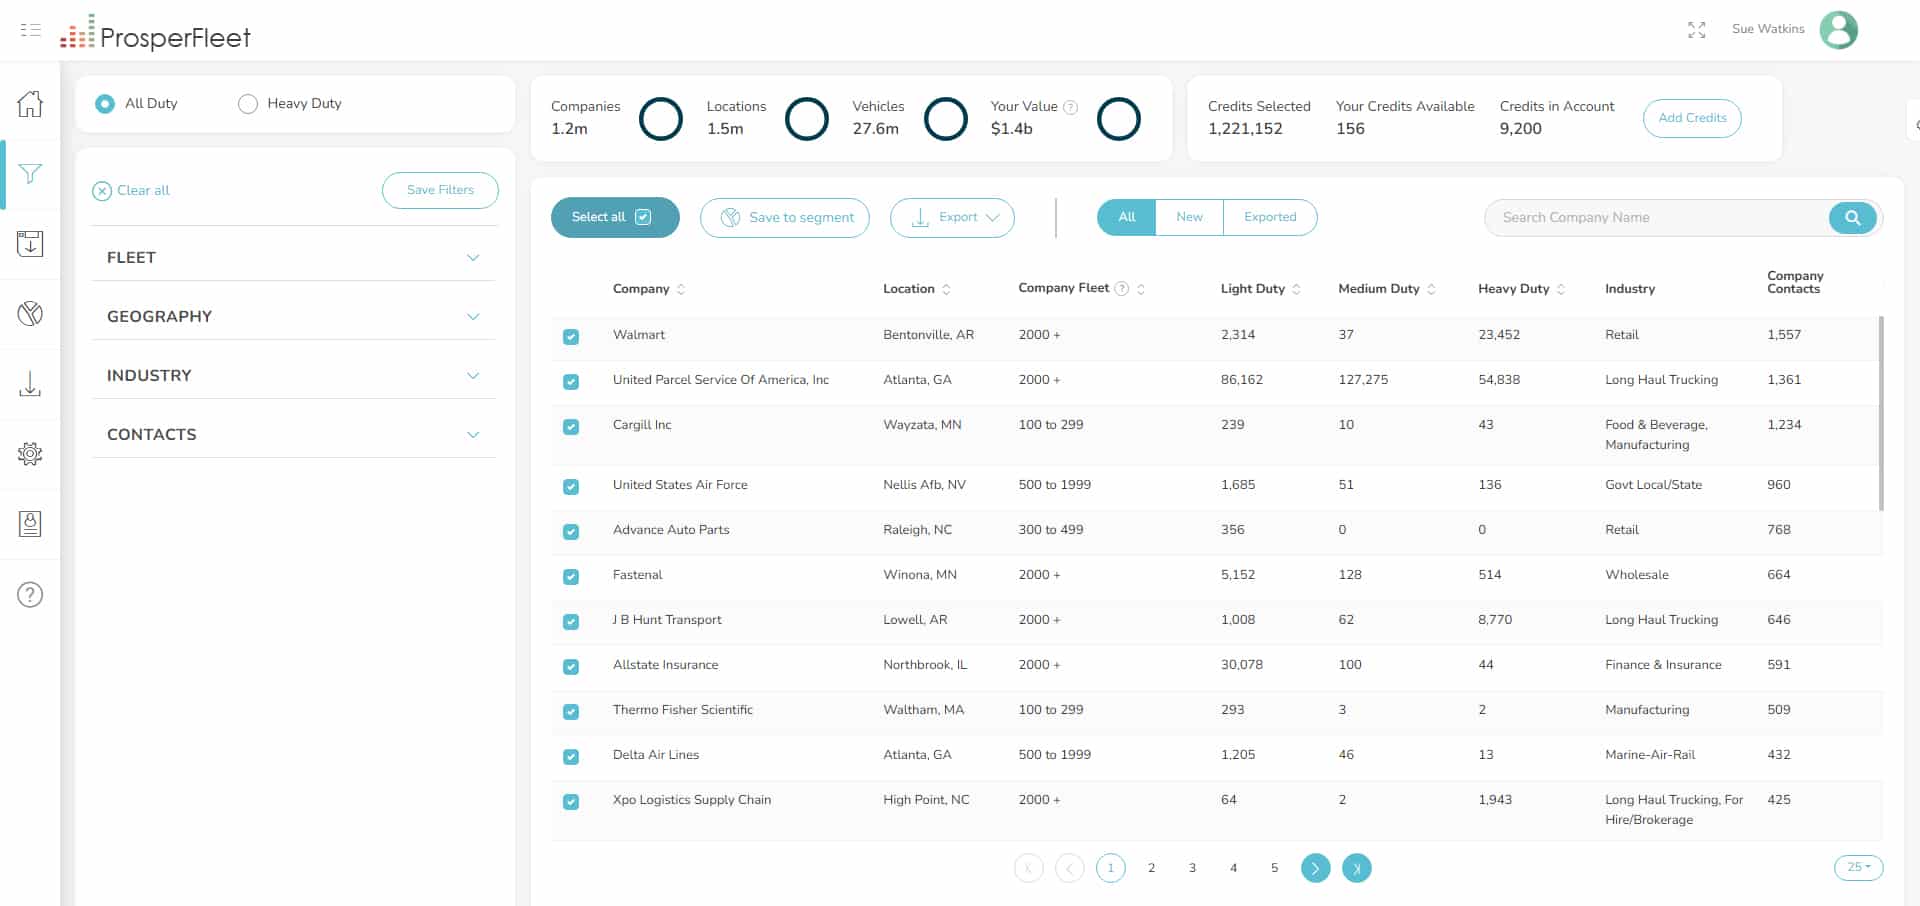1920x906 pixels.
Task: Sort by Company column arrows
Action: click(x=681, y=289)
